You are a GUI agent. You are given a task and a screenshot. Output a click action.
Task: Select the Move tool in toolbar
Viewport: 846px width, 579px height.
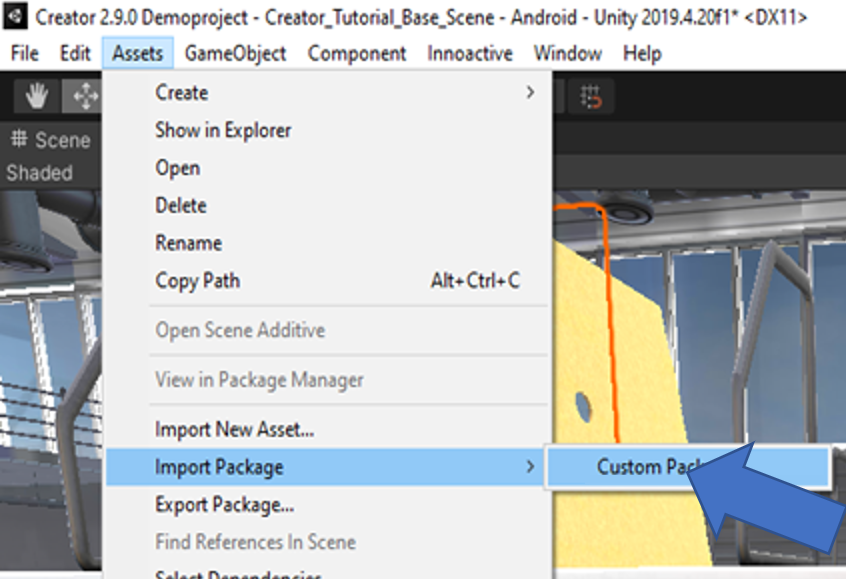click(x=84, y=96)
